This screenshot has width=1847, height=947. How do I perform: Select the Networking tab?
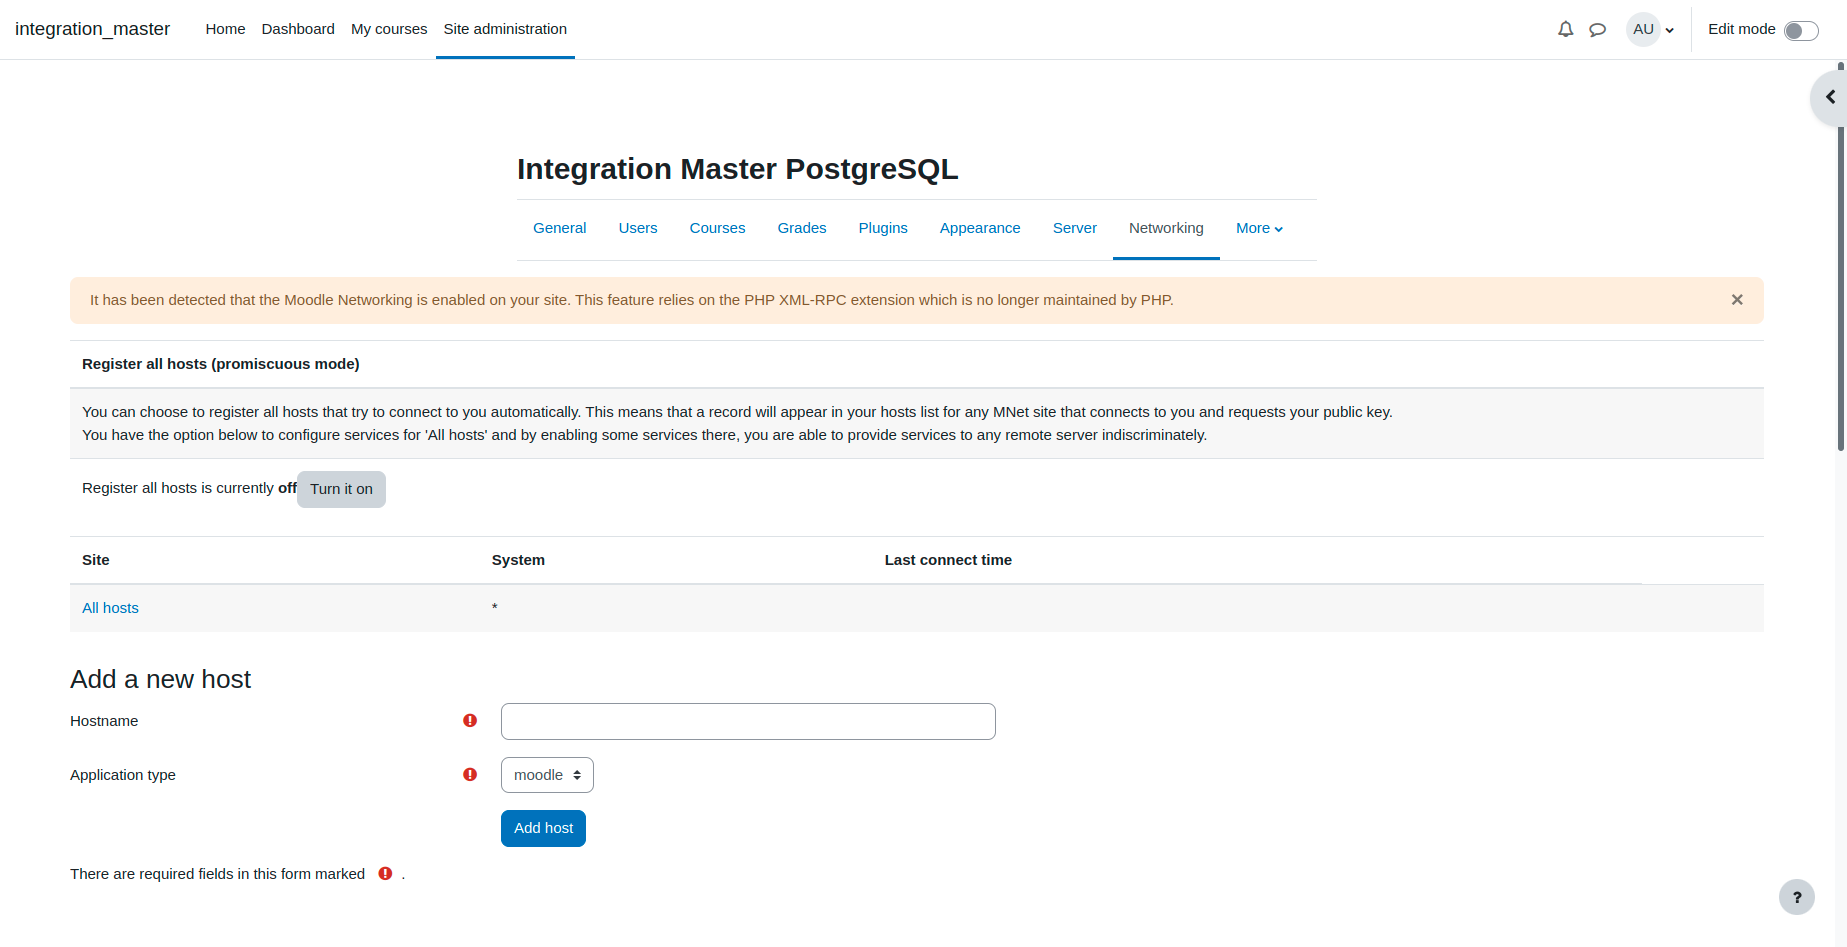tap(1166, 228)
